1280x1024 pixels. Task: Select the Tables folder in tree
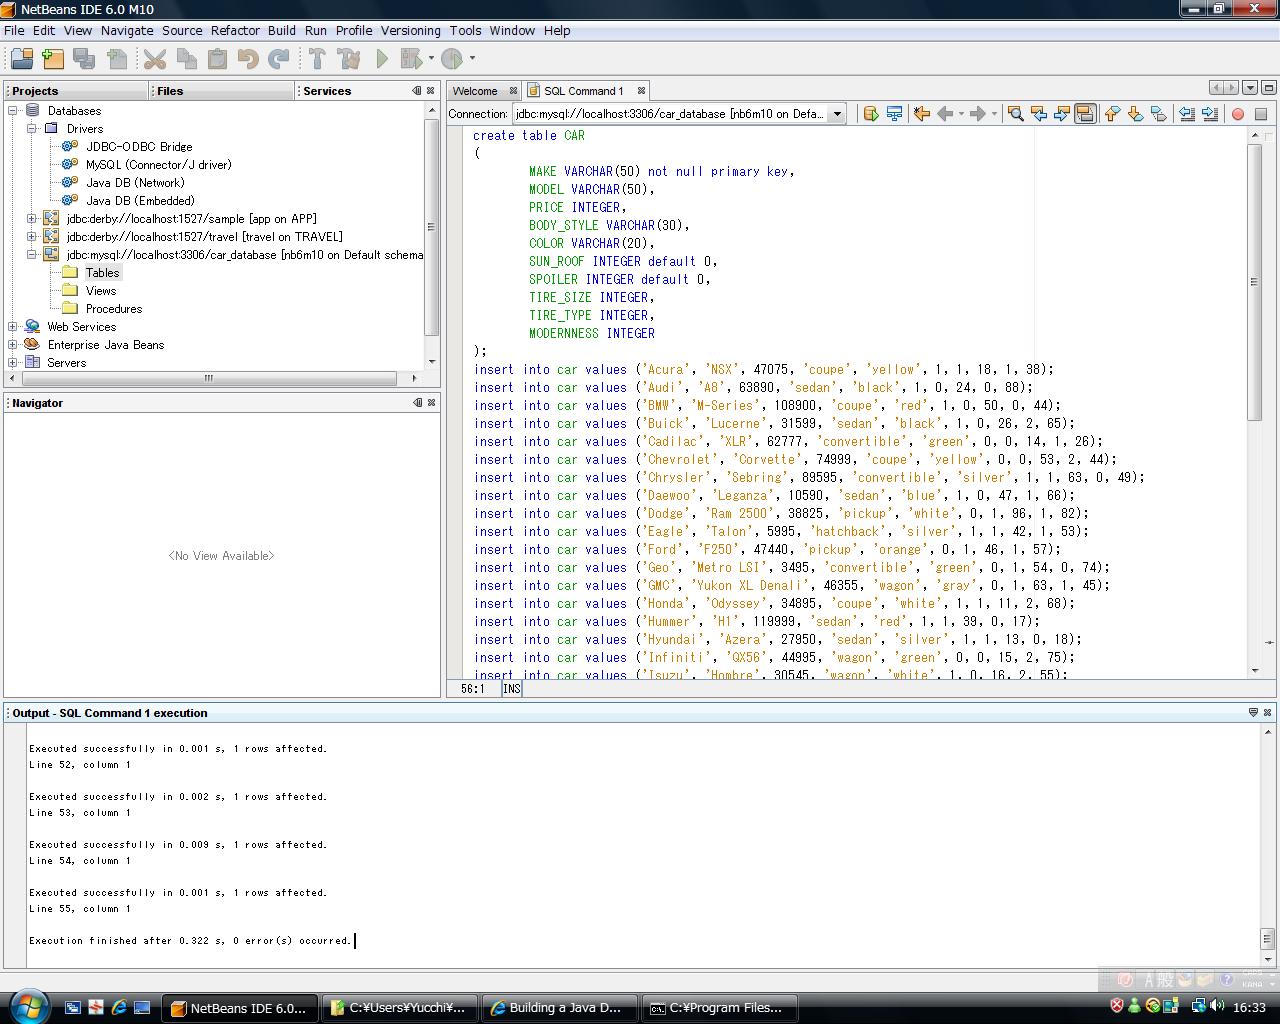(x=102, y=273)
